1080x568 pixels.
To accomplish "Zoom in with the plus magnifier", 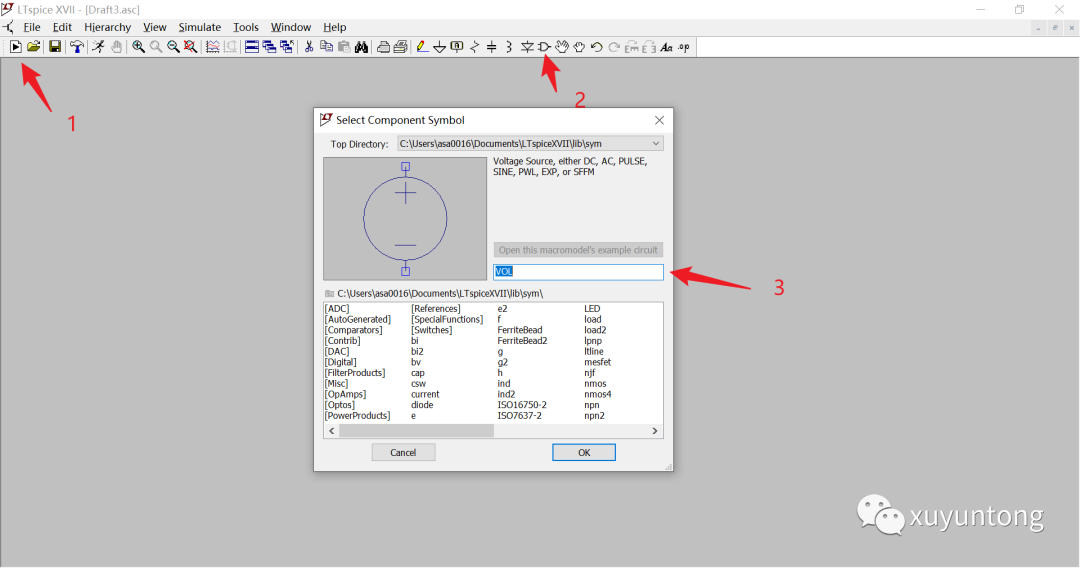I will coord(138,47).
